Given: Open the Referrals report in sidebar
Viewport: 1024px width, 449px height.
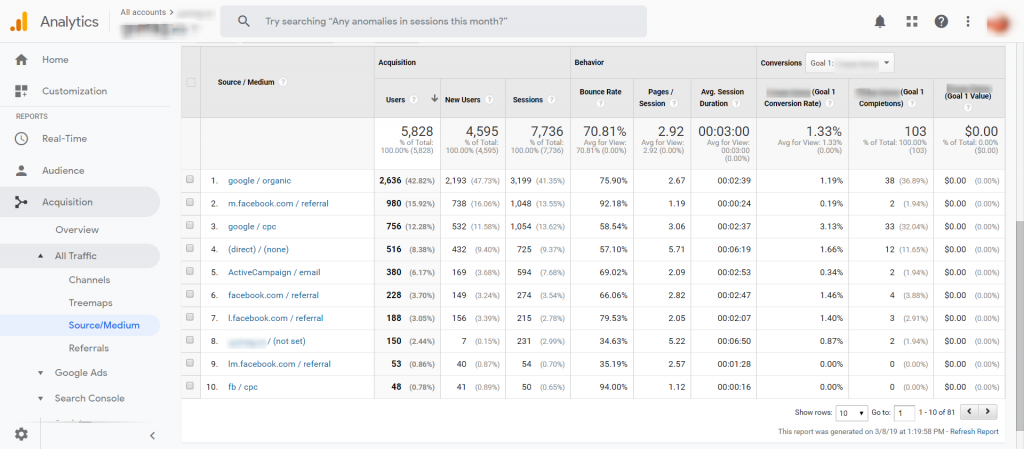Looking at the screenshot, I should tap(88, 348).
